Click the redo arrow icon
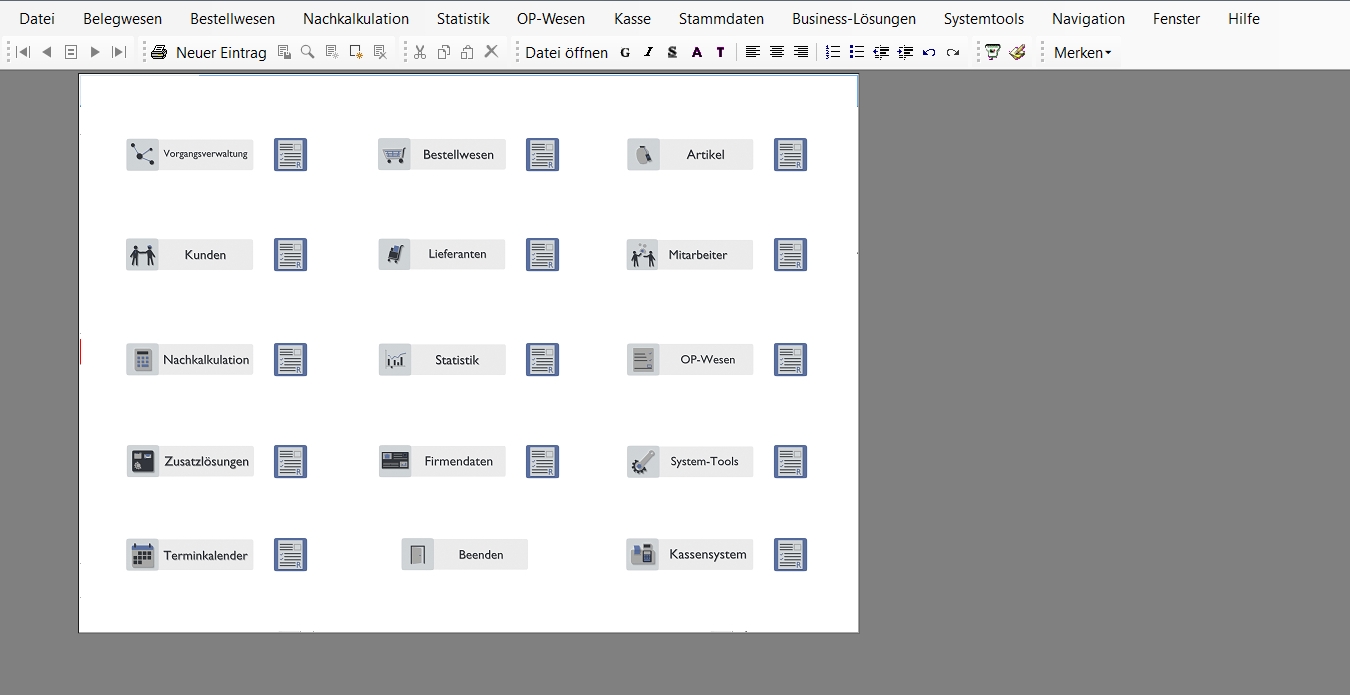This screenshot has width=1350, height=695. [953, 52]
